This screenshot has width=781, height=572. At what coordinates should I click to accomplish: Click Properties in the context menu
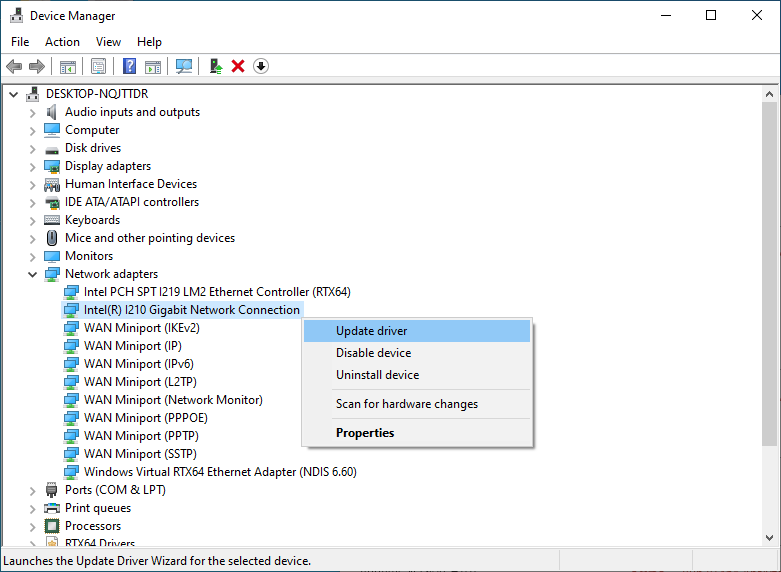[x=365, y=433]
